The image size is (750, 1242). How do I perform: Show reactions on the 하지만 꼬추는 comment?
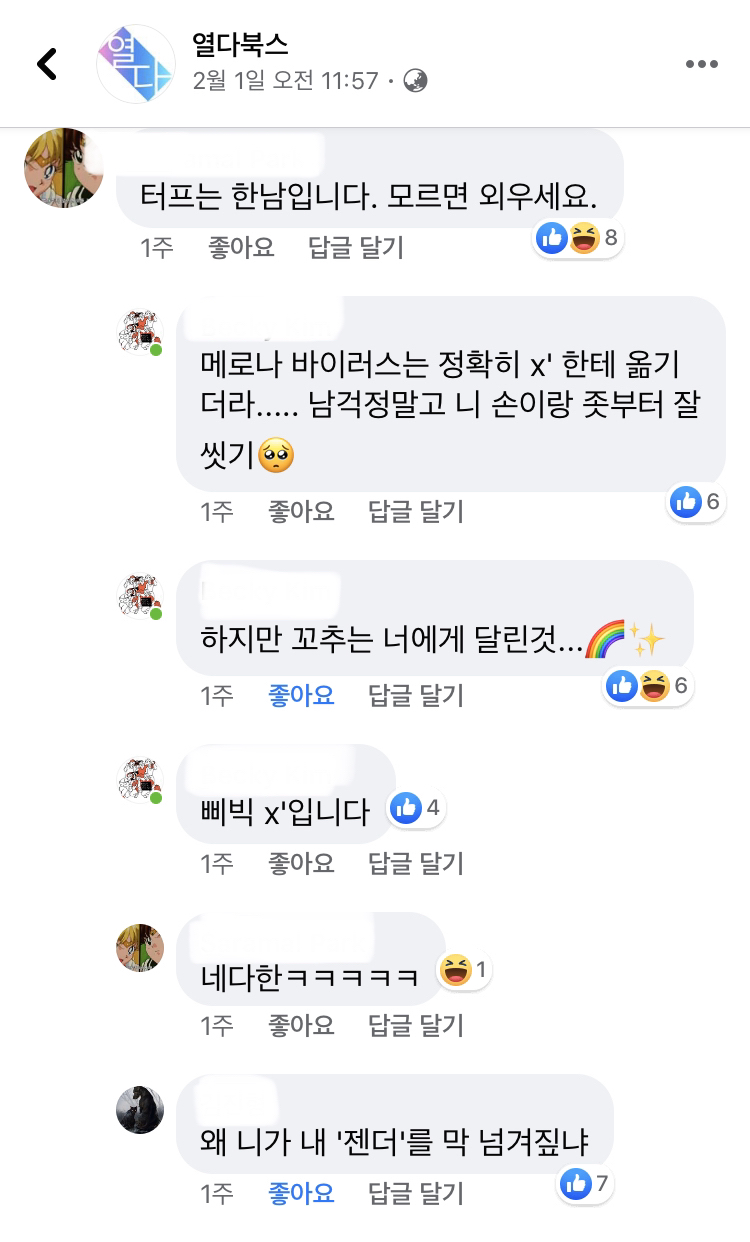pos(648,686)
